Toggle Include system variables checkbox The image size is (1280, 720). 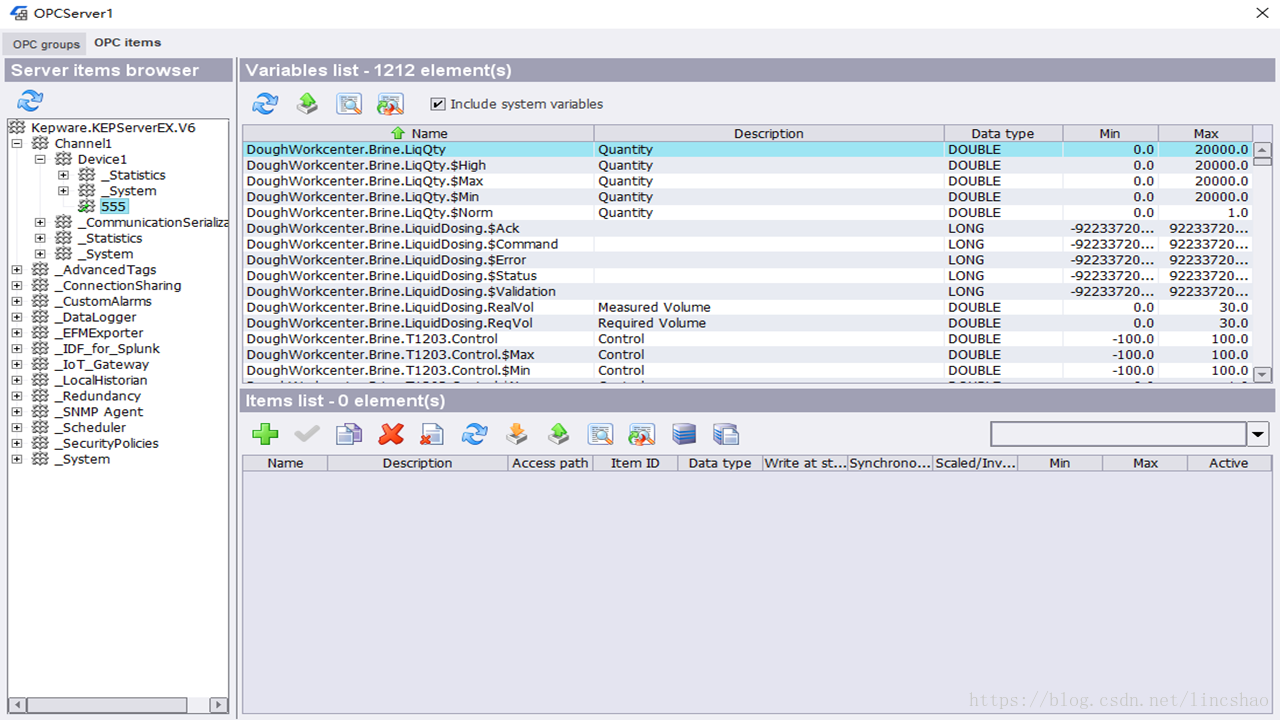[x=437, y=104]
